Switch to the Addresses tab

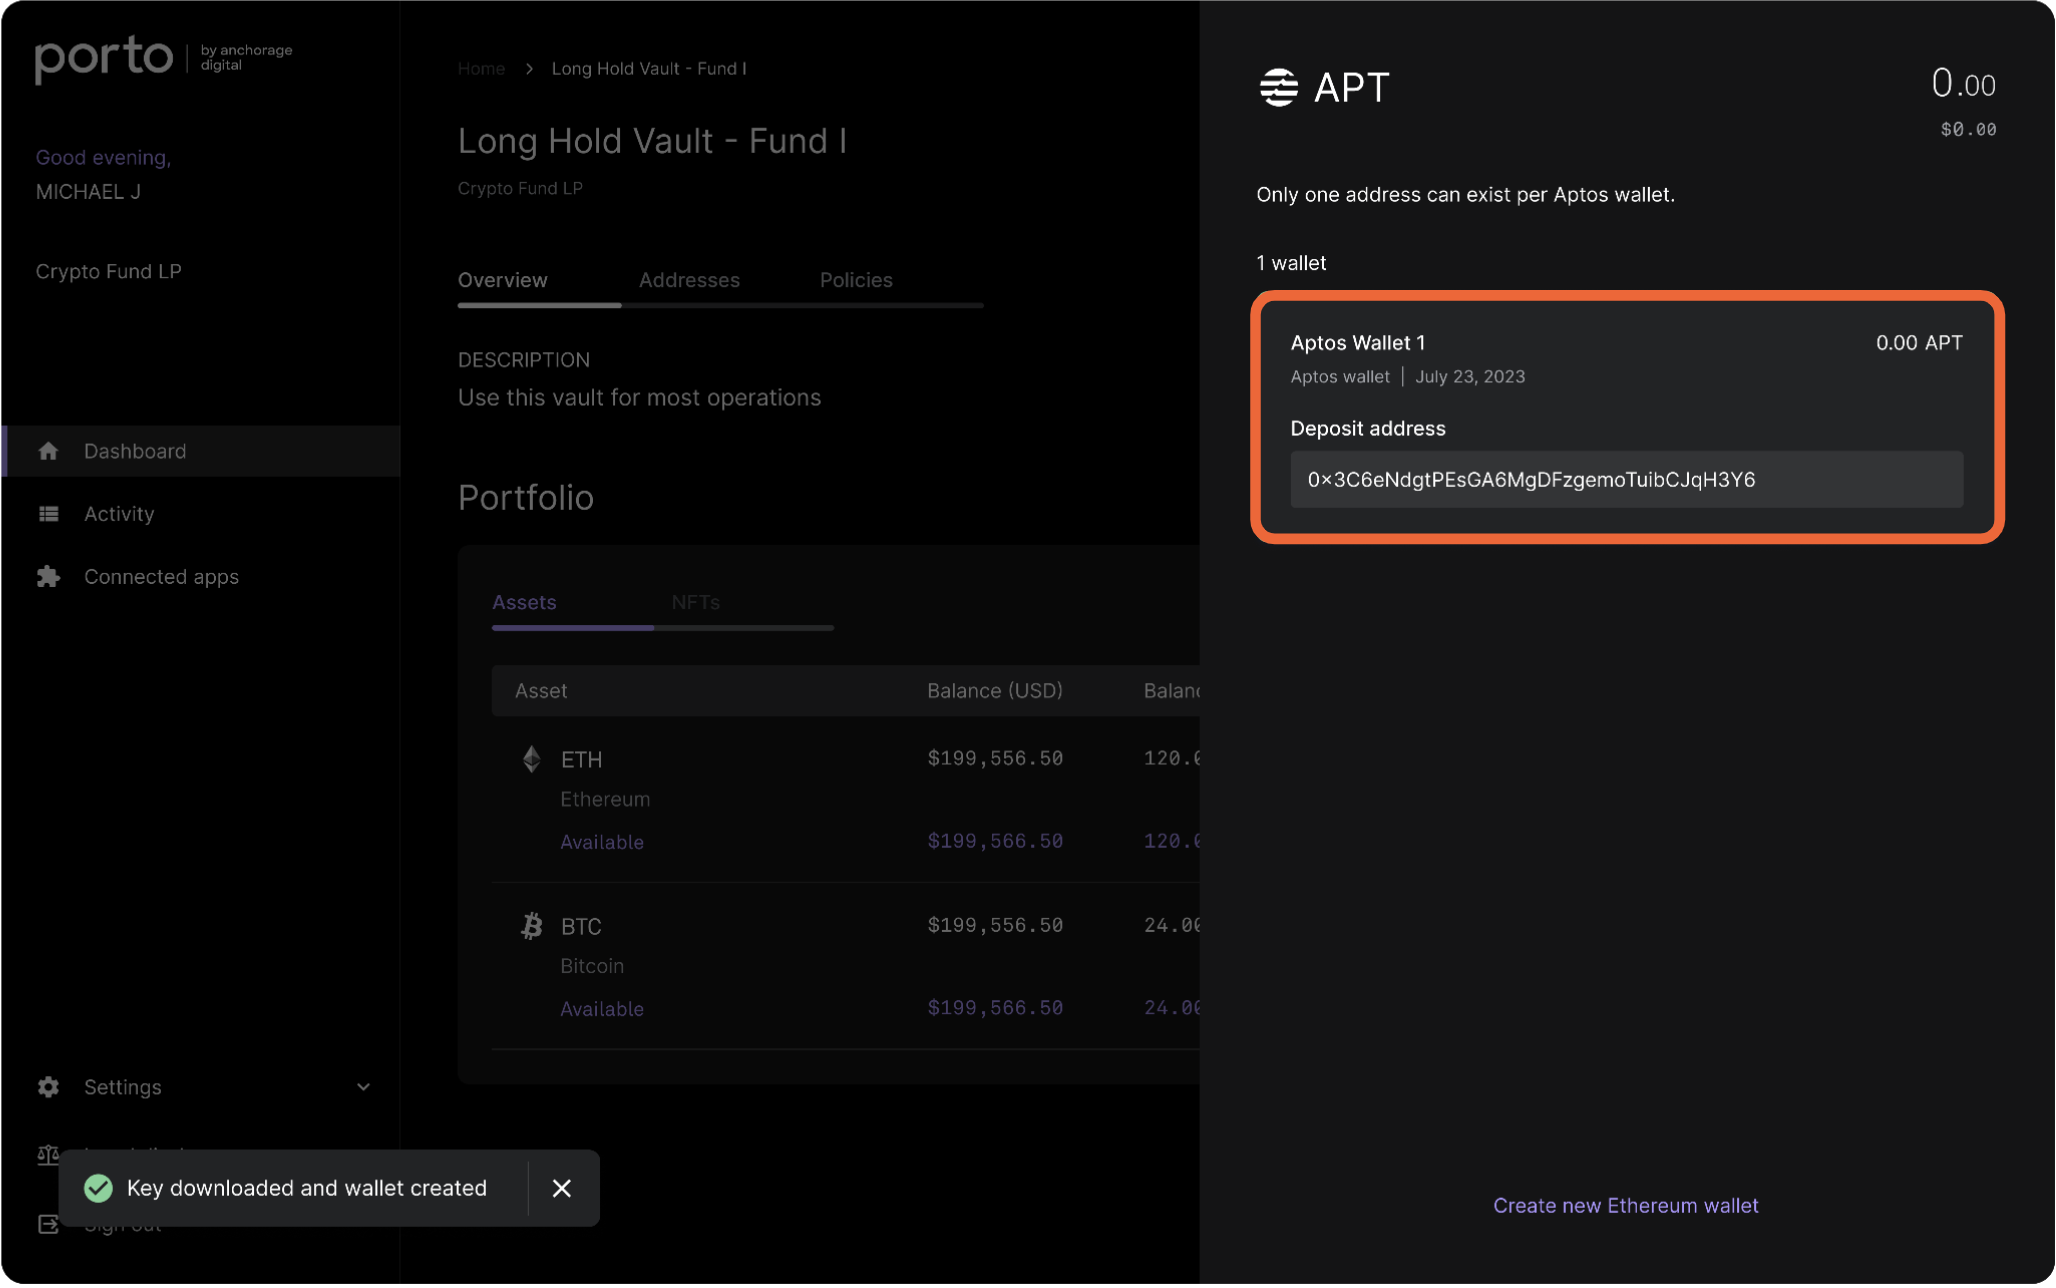tap(690, 280)
